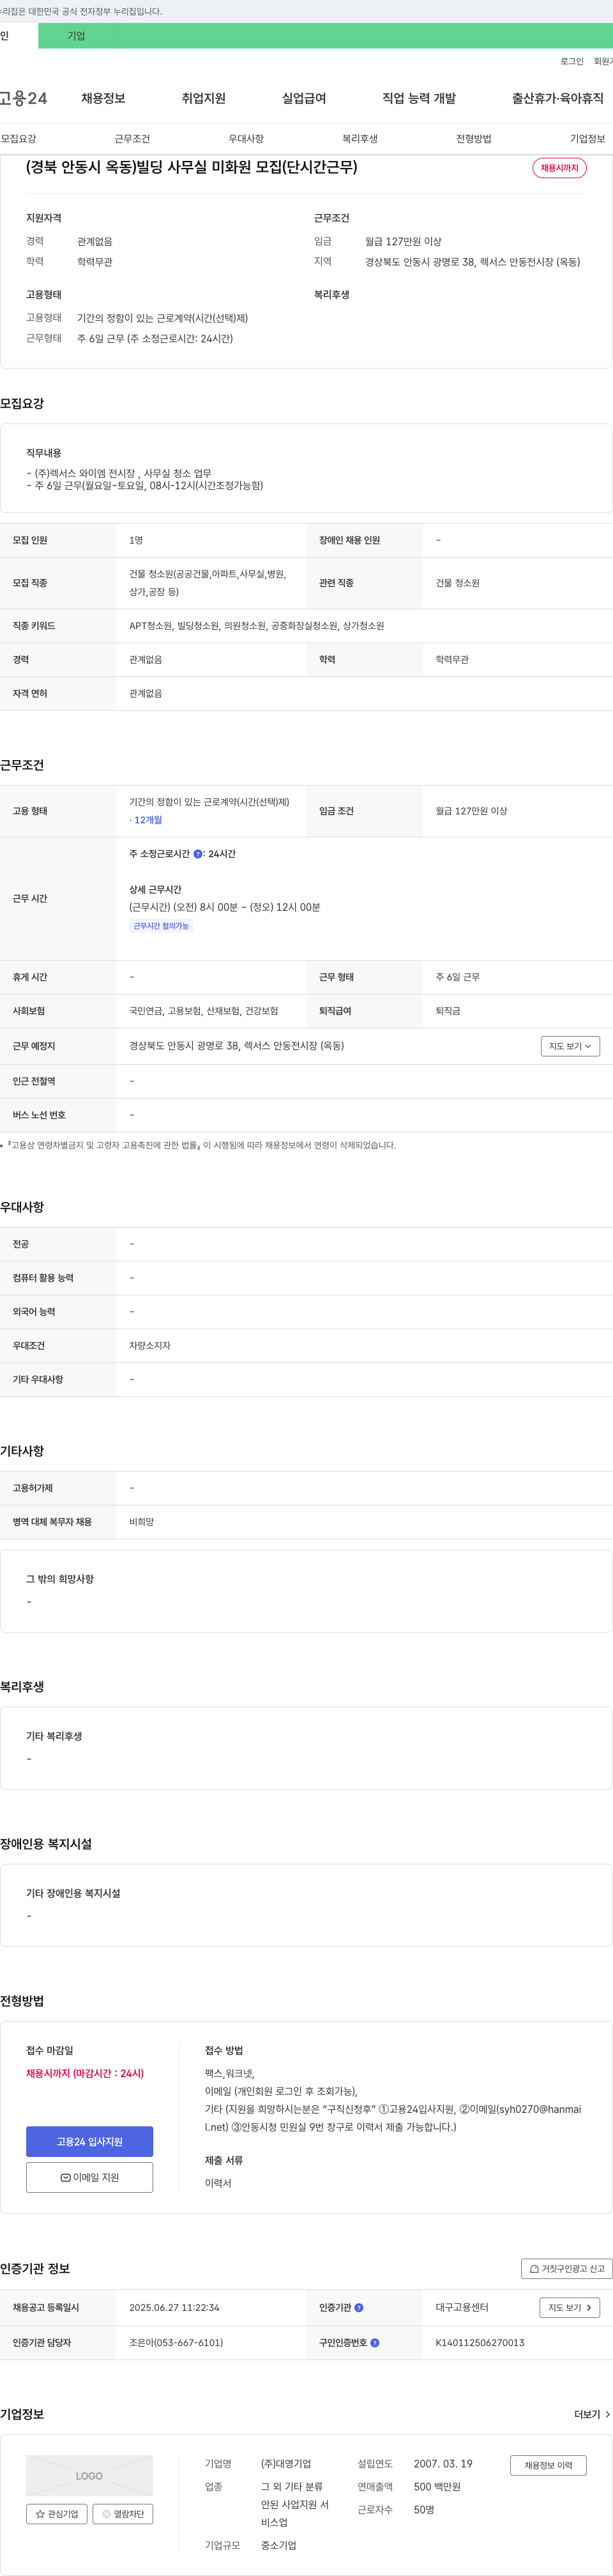Image resolution: width=613 pixels, height=2576 pixels.
Task: Click 사회보험 value 국민연금, 고용보험
Action: (204, 1011)
